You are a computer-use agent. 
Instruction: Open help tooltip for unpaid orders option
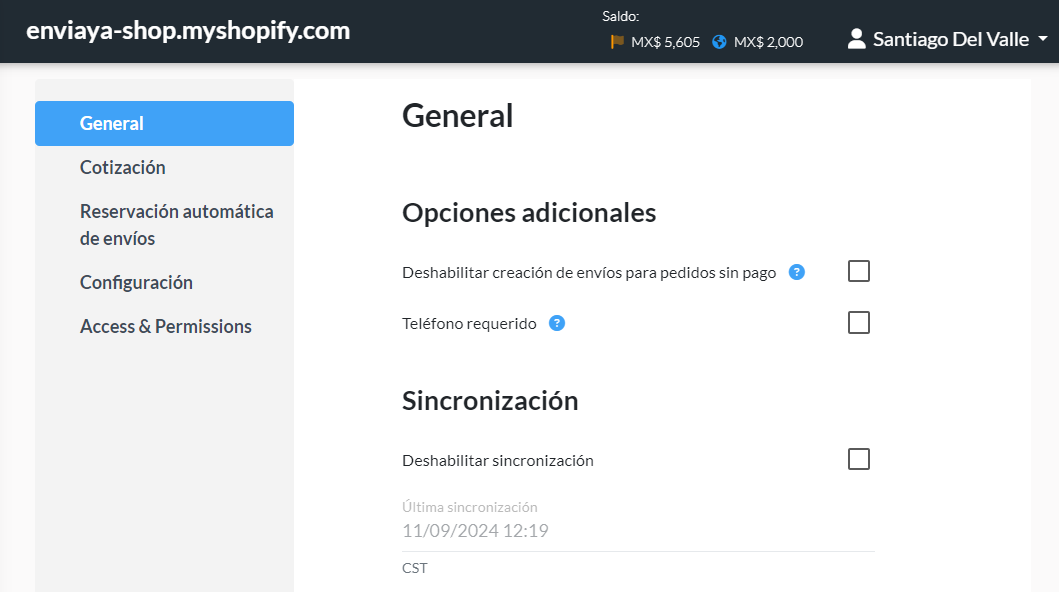797,272
